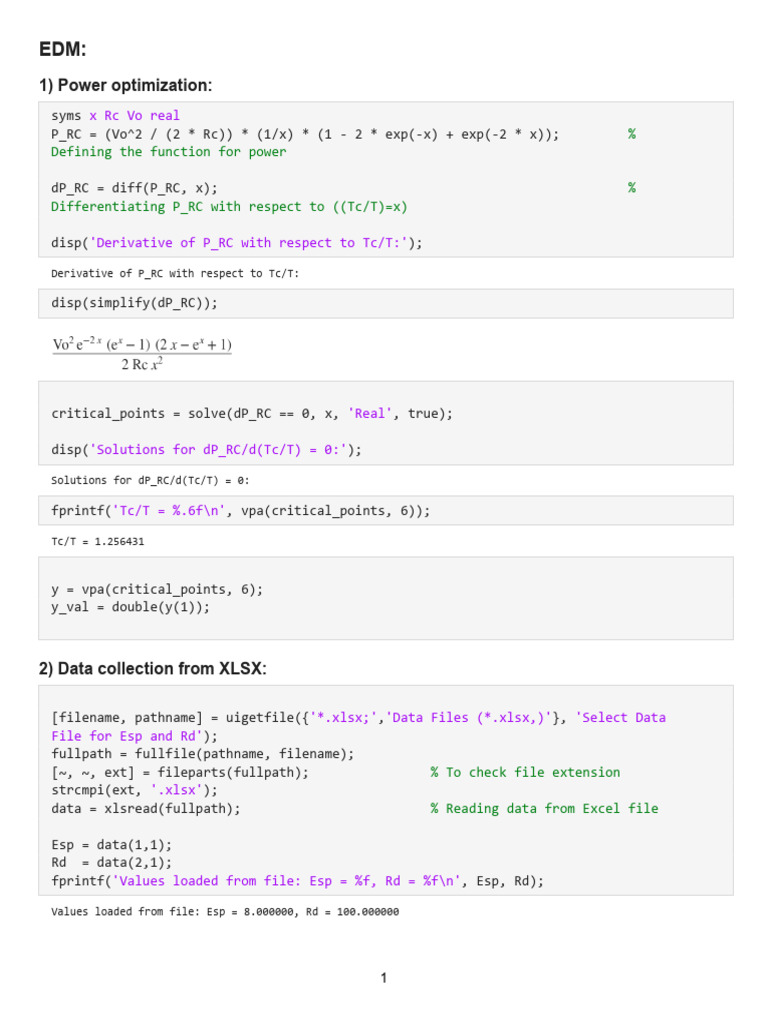The width and height of the screenshot is (768, 1024).
Task: Place cursor on the "dP_RC = diff(P_RC, x);" line
Action: pyautogui.click(x=133, y=188)
